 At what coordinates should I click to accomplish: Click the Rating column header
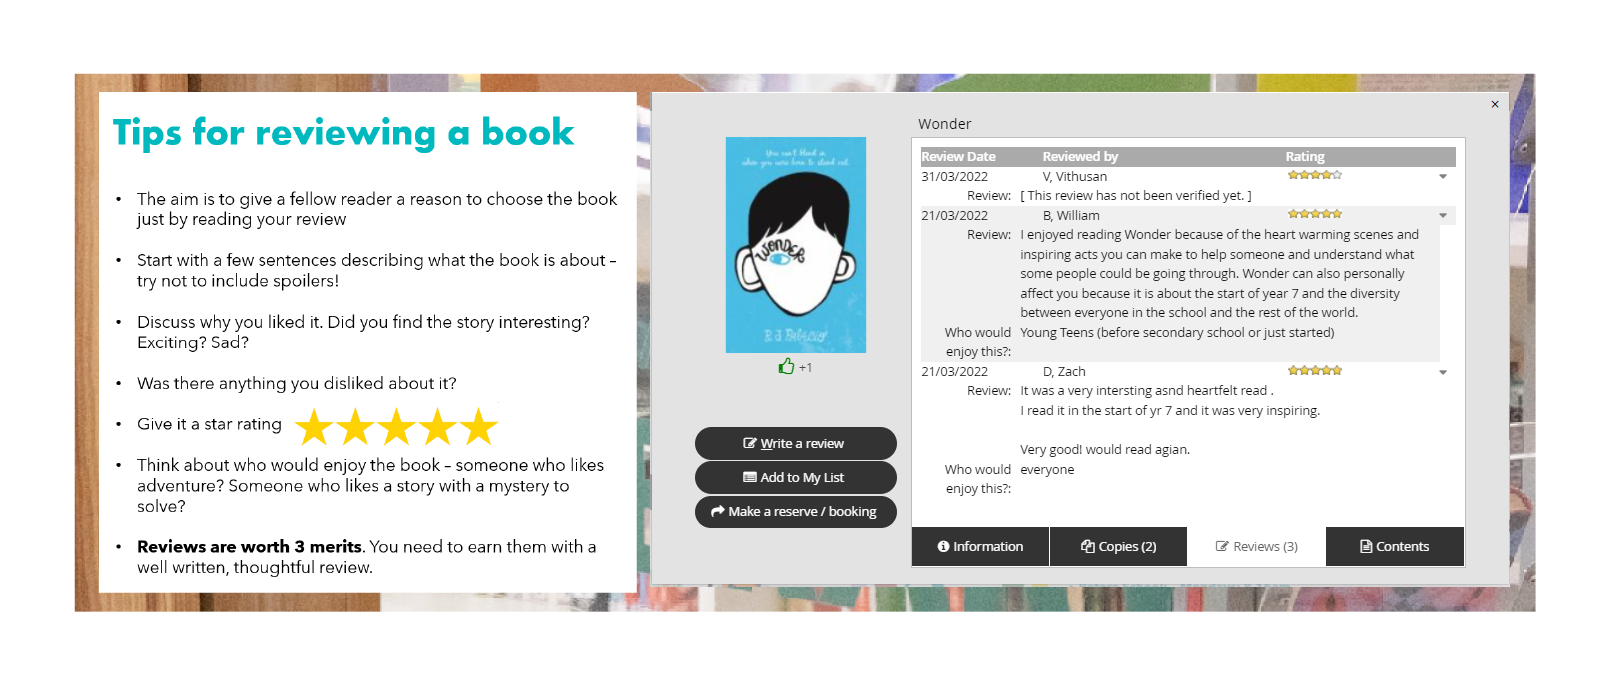(x=1305, y=157)
